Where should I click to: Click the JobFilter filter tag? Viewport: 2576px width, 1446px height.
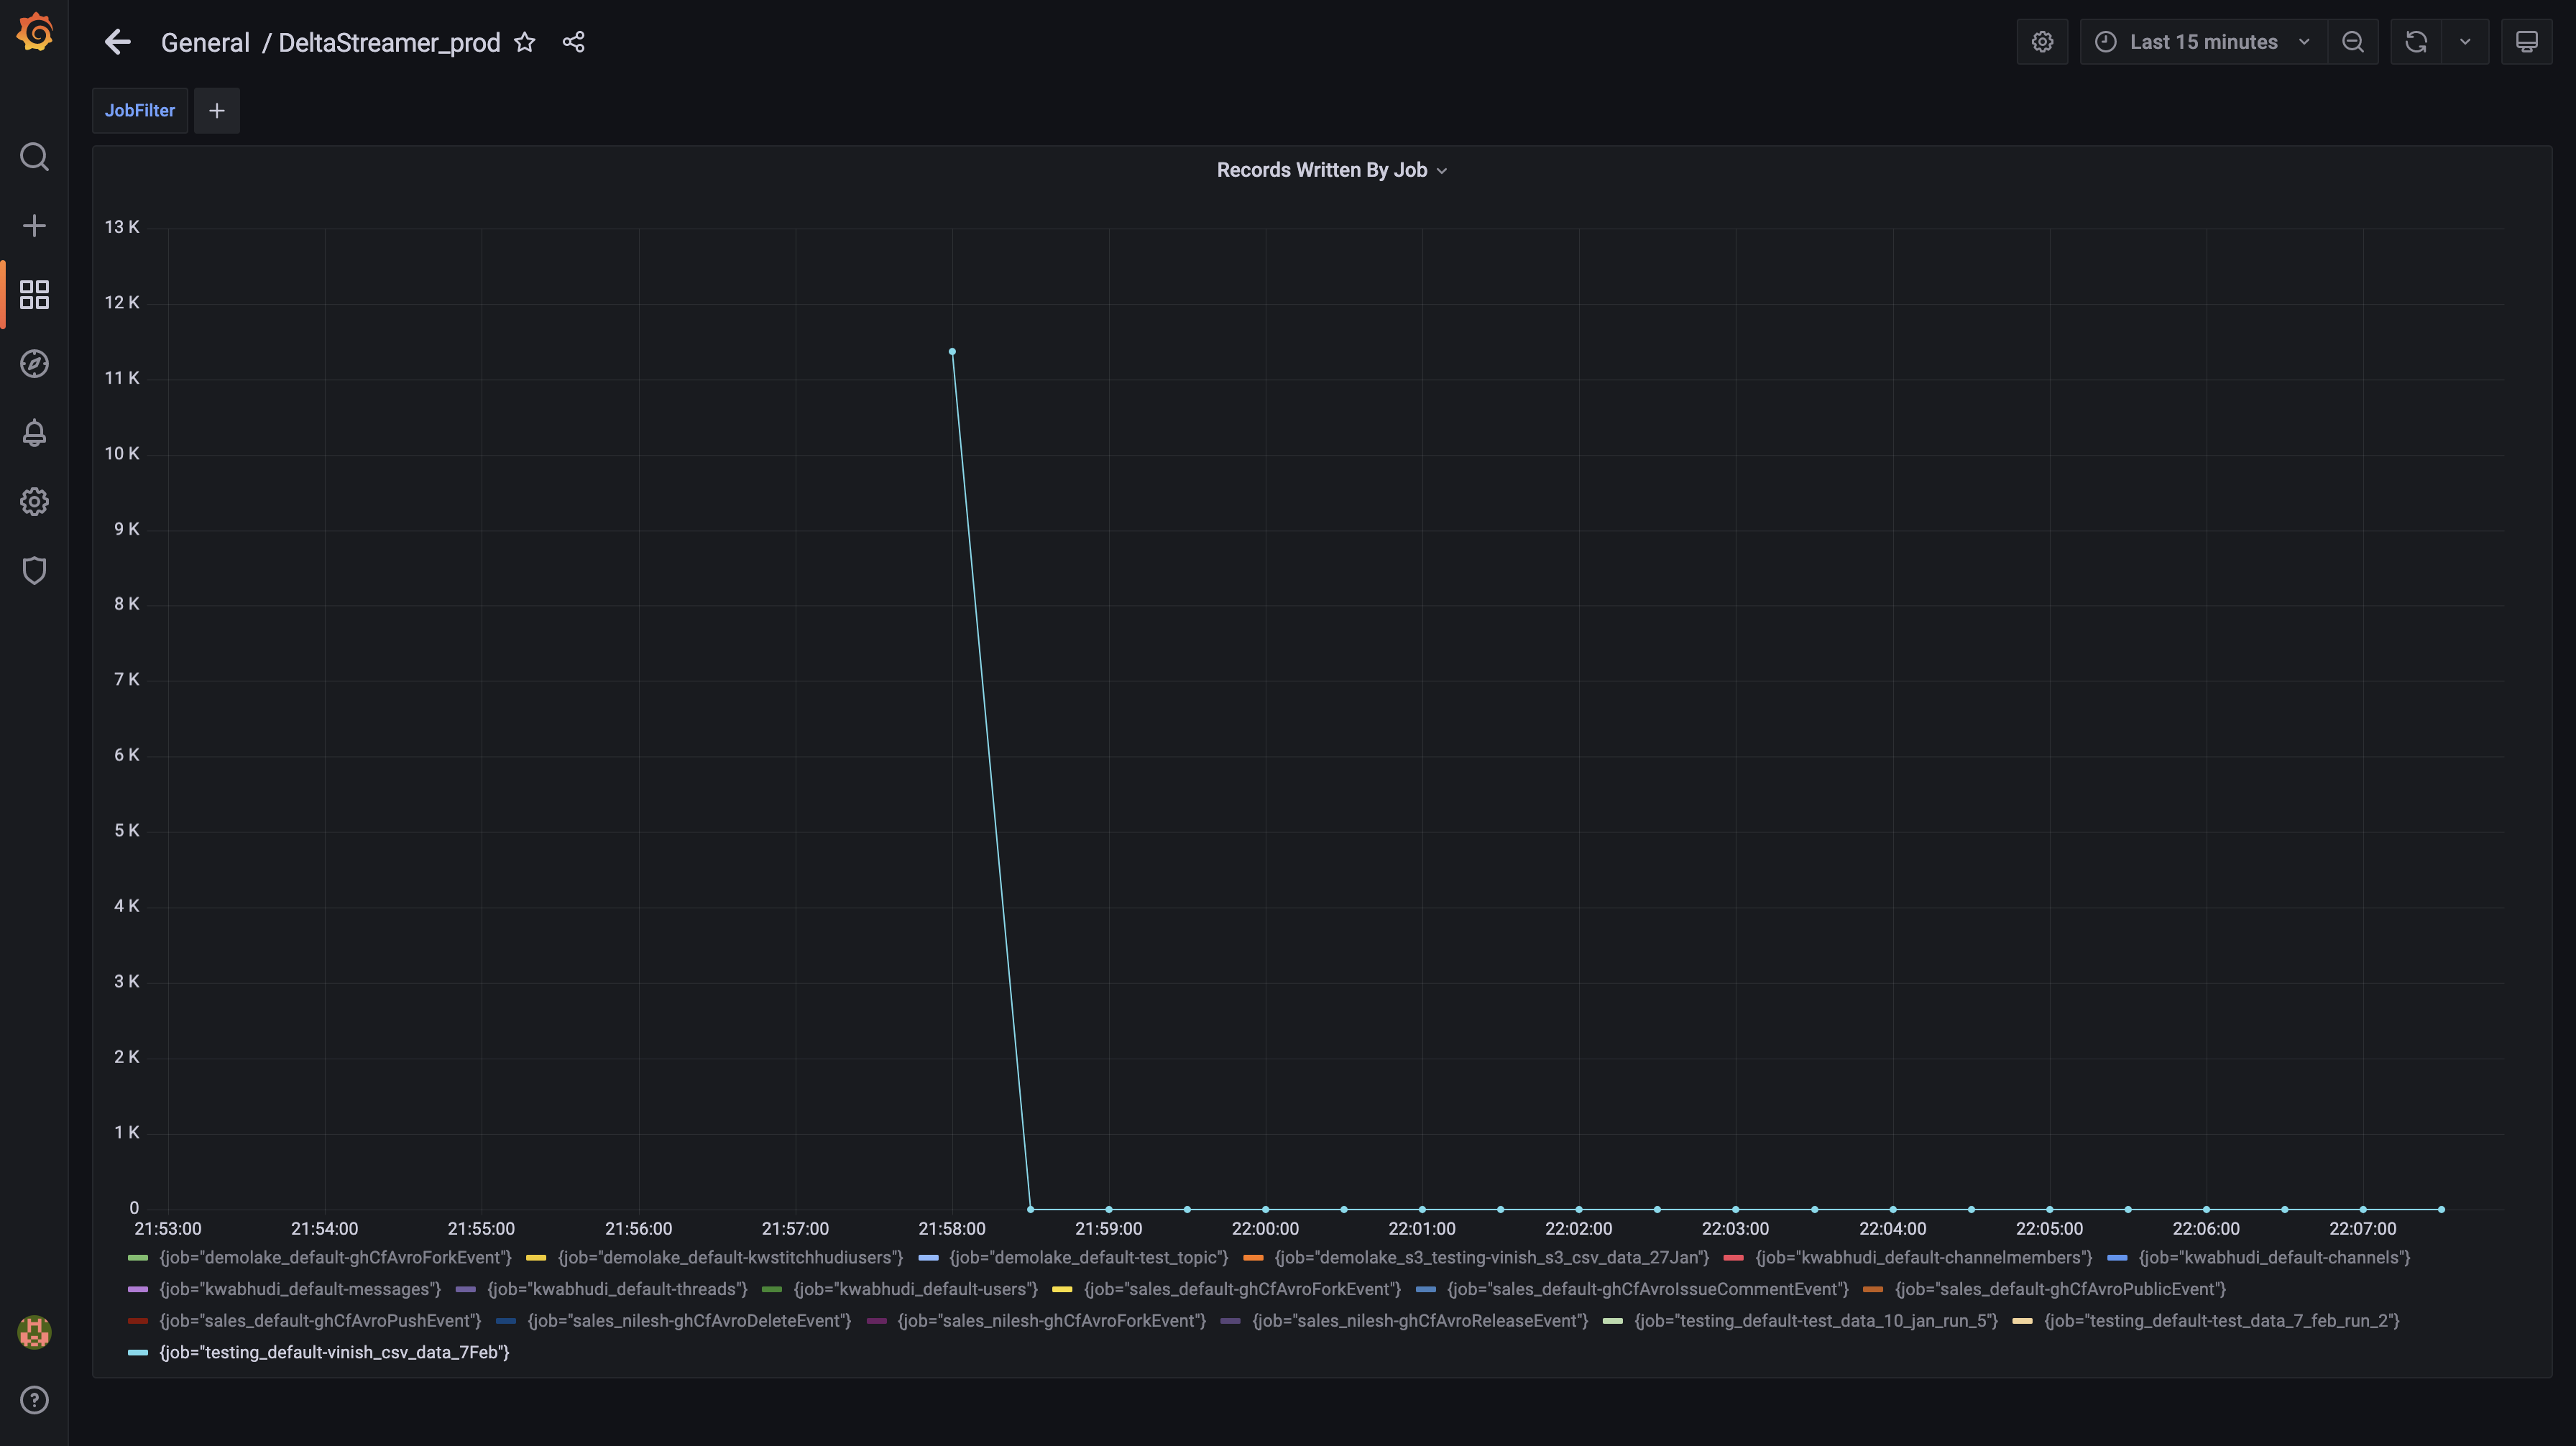[140, 111]
